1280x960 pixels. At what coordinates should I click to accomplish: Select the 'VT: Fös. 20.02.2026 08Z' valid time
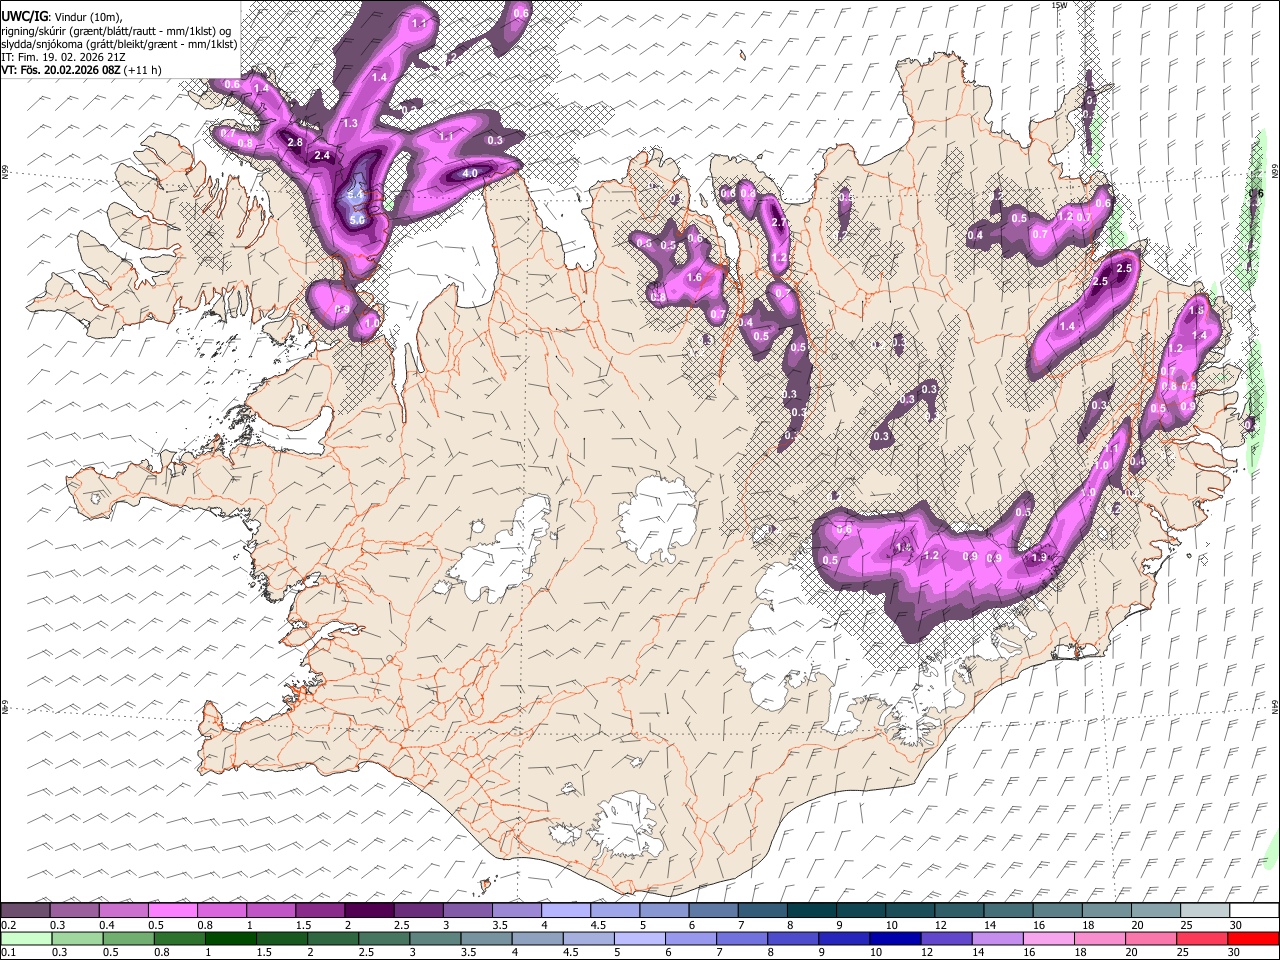click(61, 70)
